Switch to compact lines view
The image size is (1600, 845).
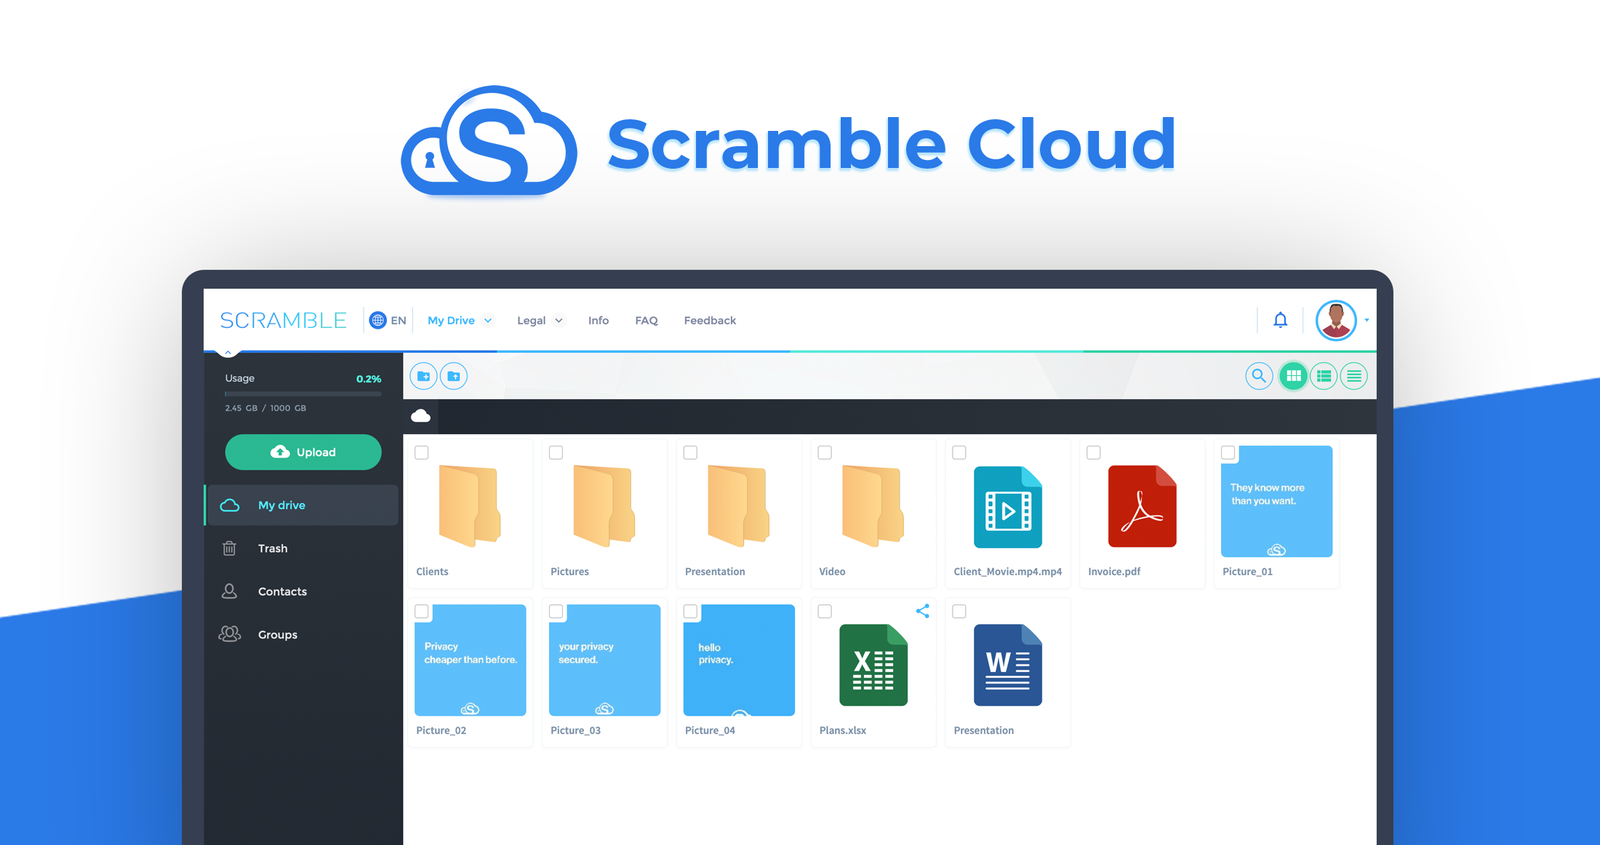1354,376
